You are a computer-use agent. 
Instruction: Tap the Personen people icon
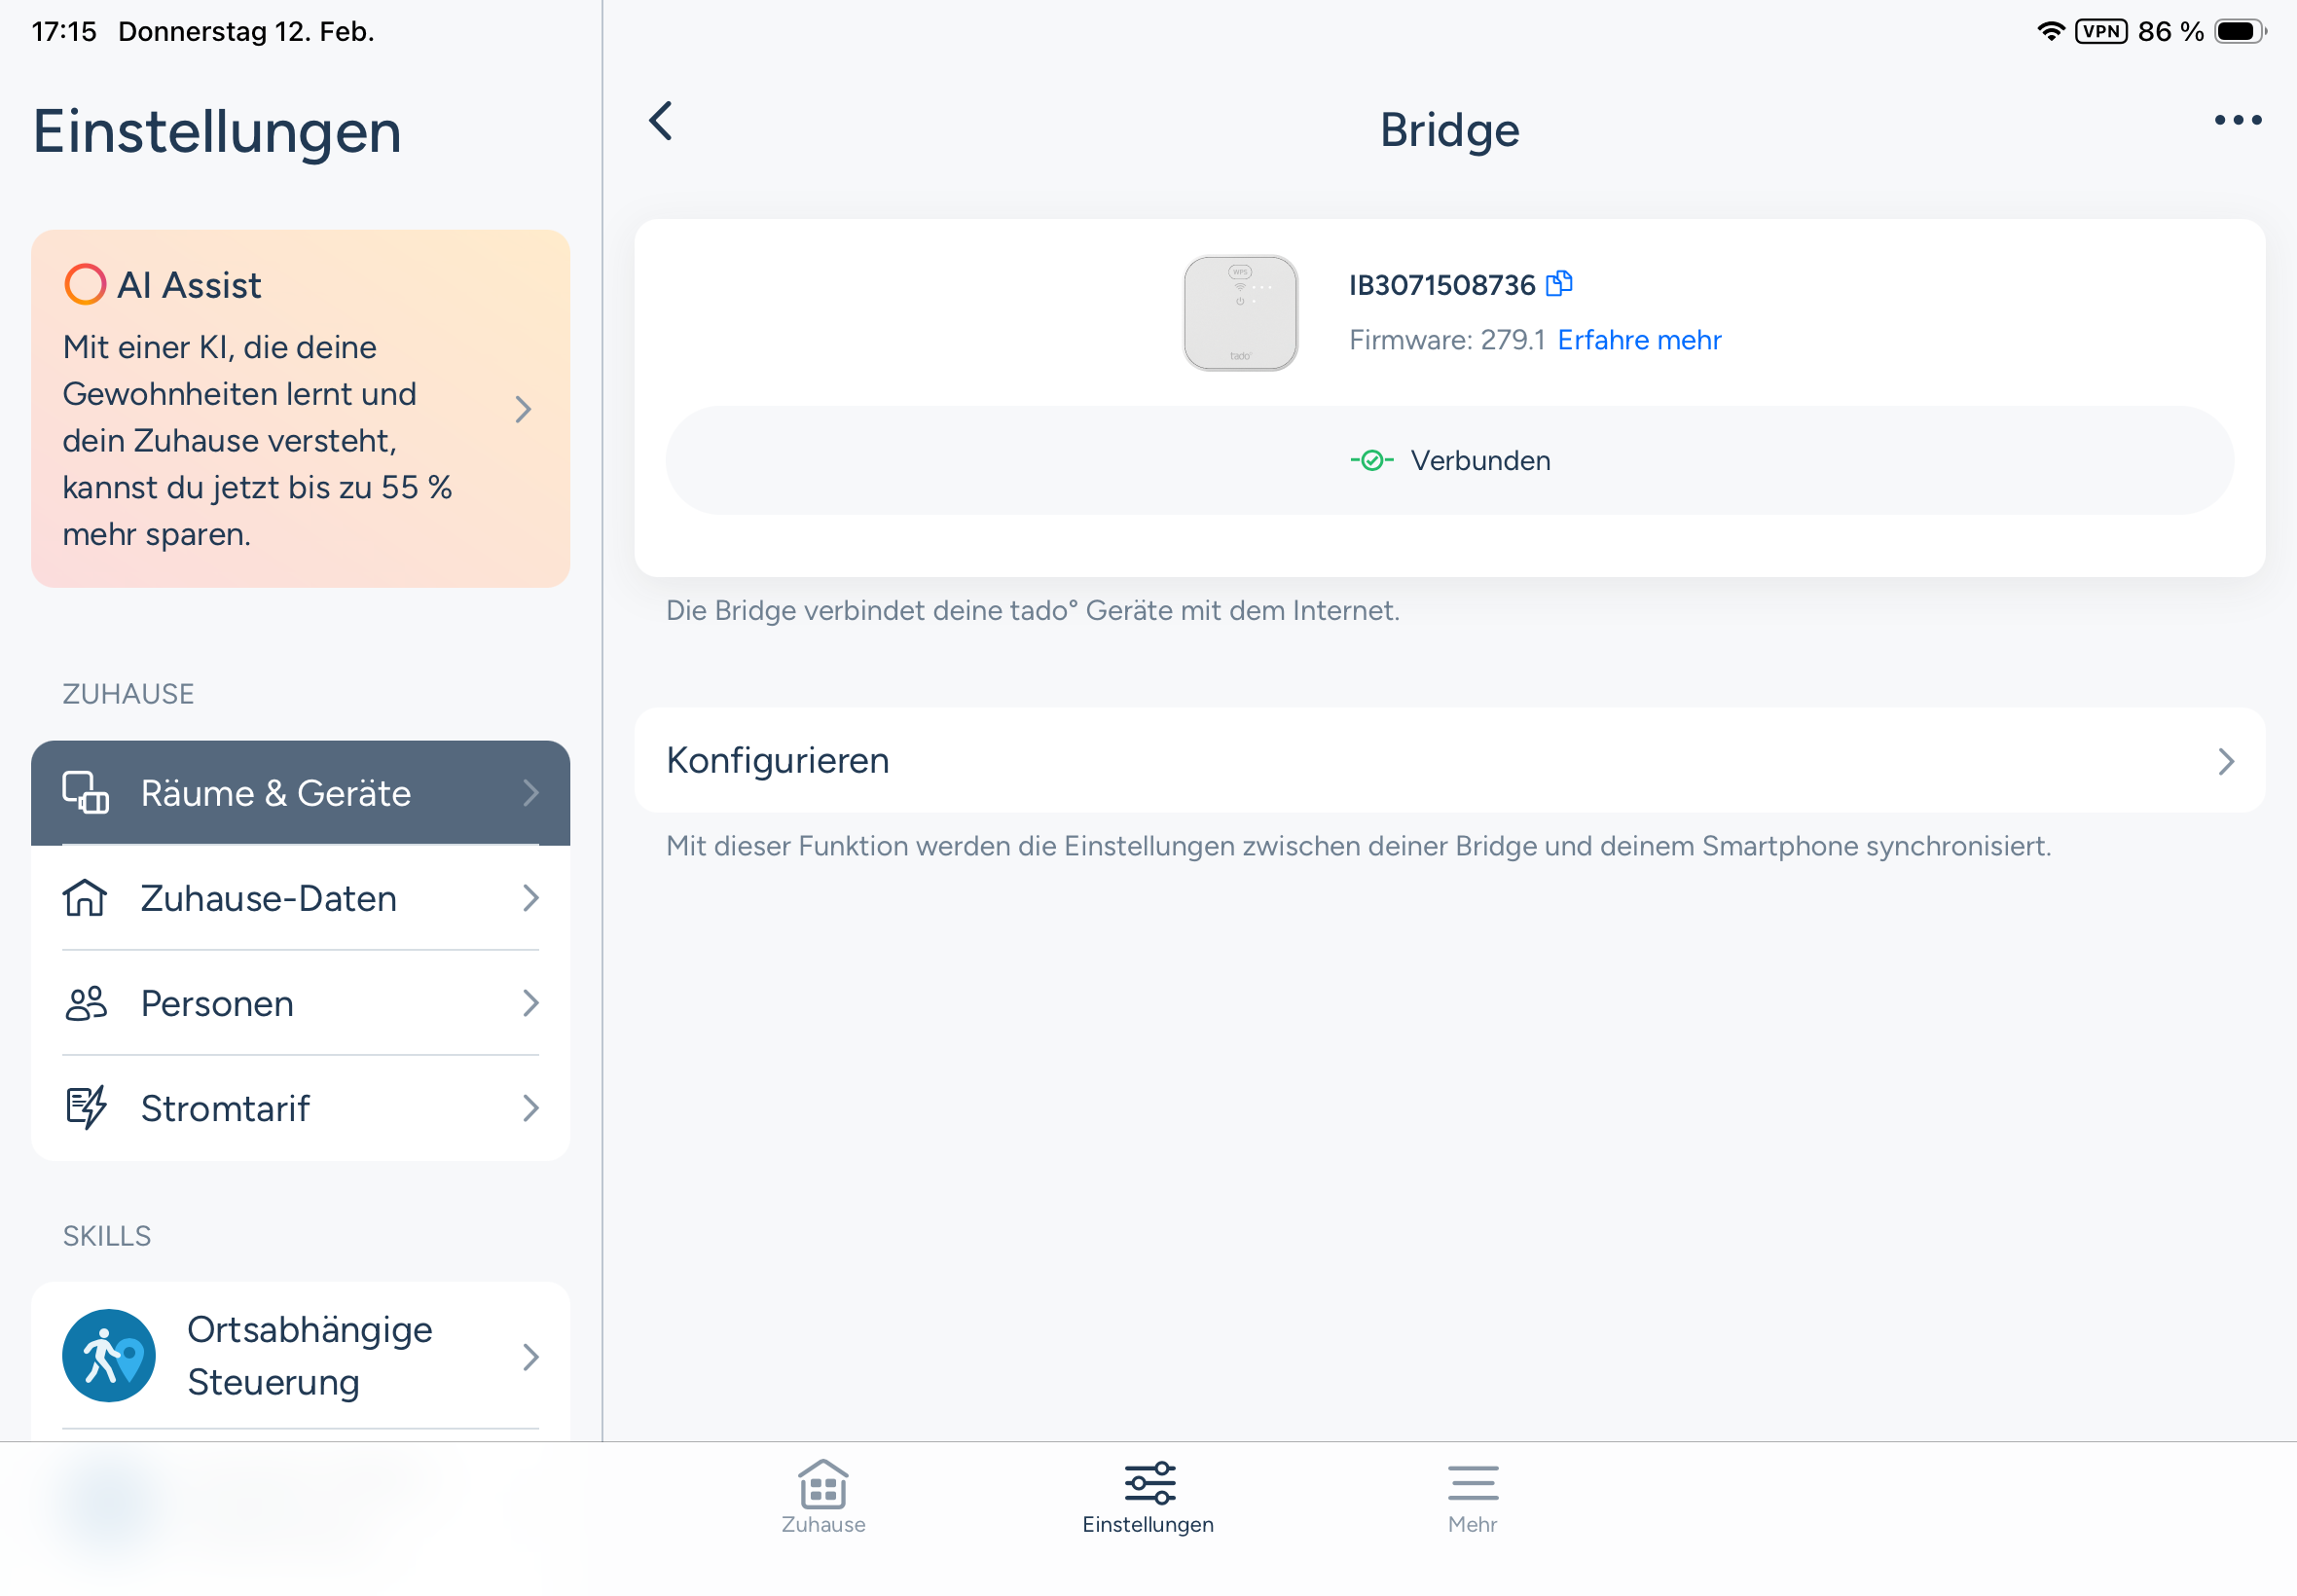[x=86, y=1003]
